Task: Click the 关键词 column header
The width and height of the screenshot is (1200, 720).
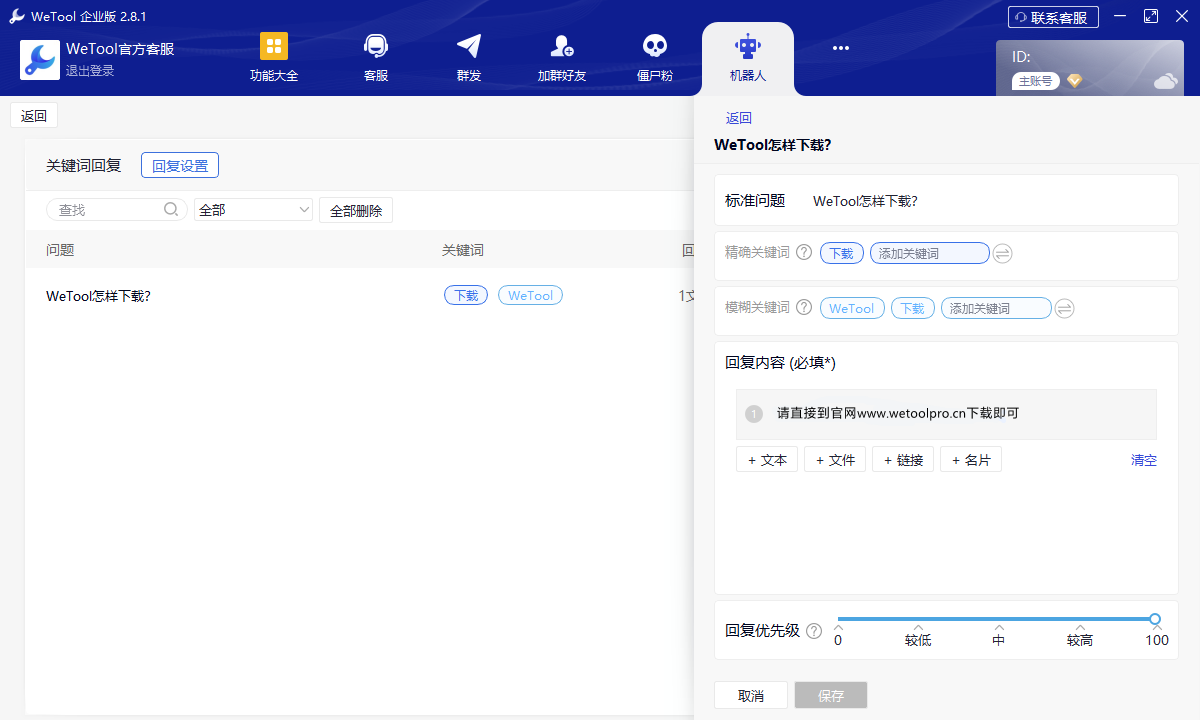Action: click(x=463, y=250)
